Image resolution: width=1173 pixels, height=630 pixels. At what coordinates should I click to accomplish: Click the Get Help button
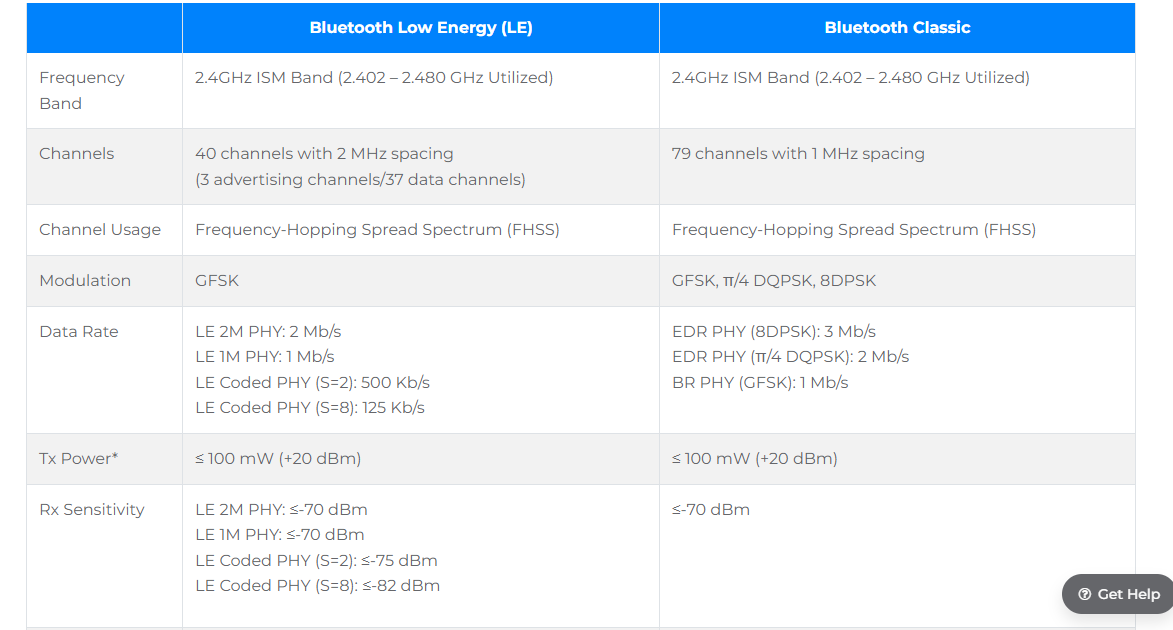[x=1118, y=594]
